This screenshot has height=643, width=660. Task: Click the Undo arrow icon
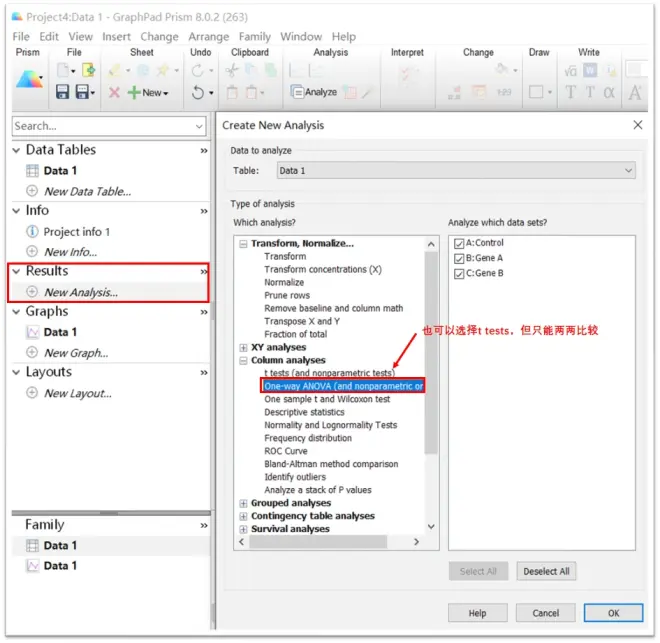click(x=199, y=92)
